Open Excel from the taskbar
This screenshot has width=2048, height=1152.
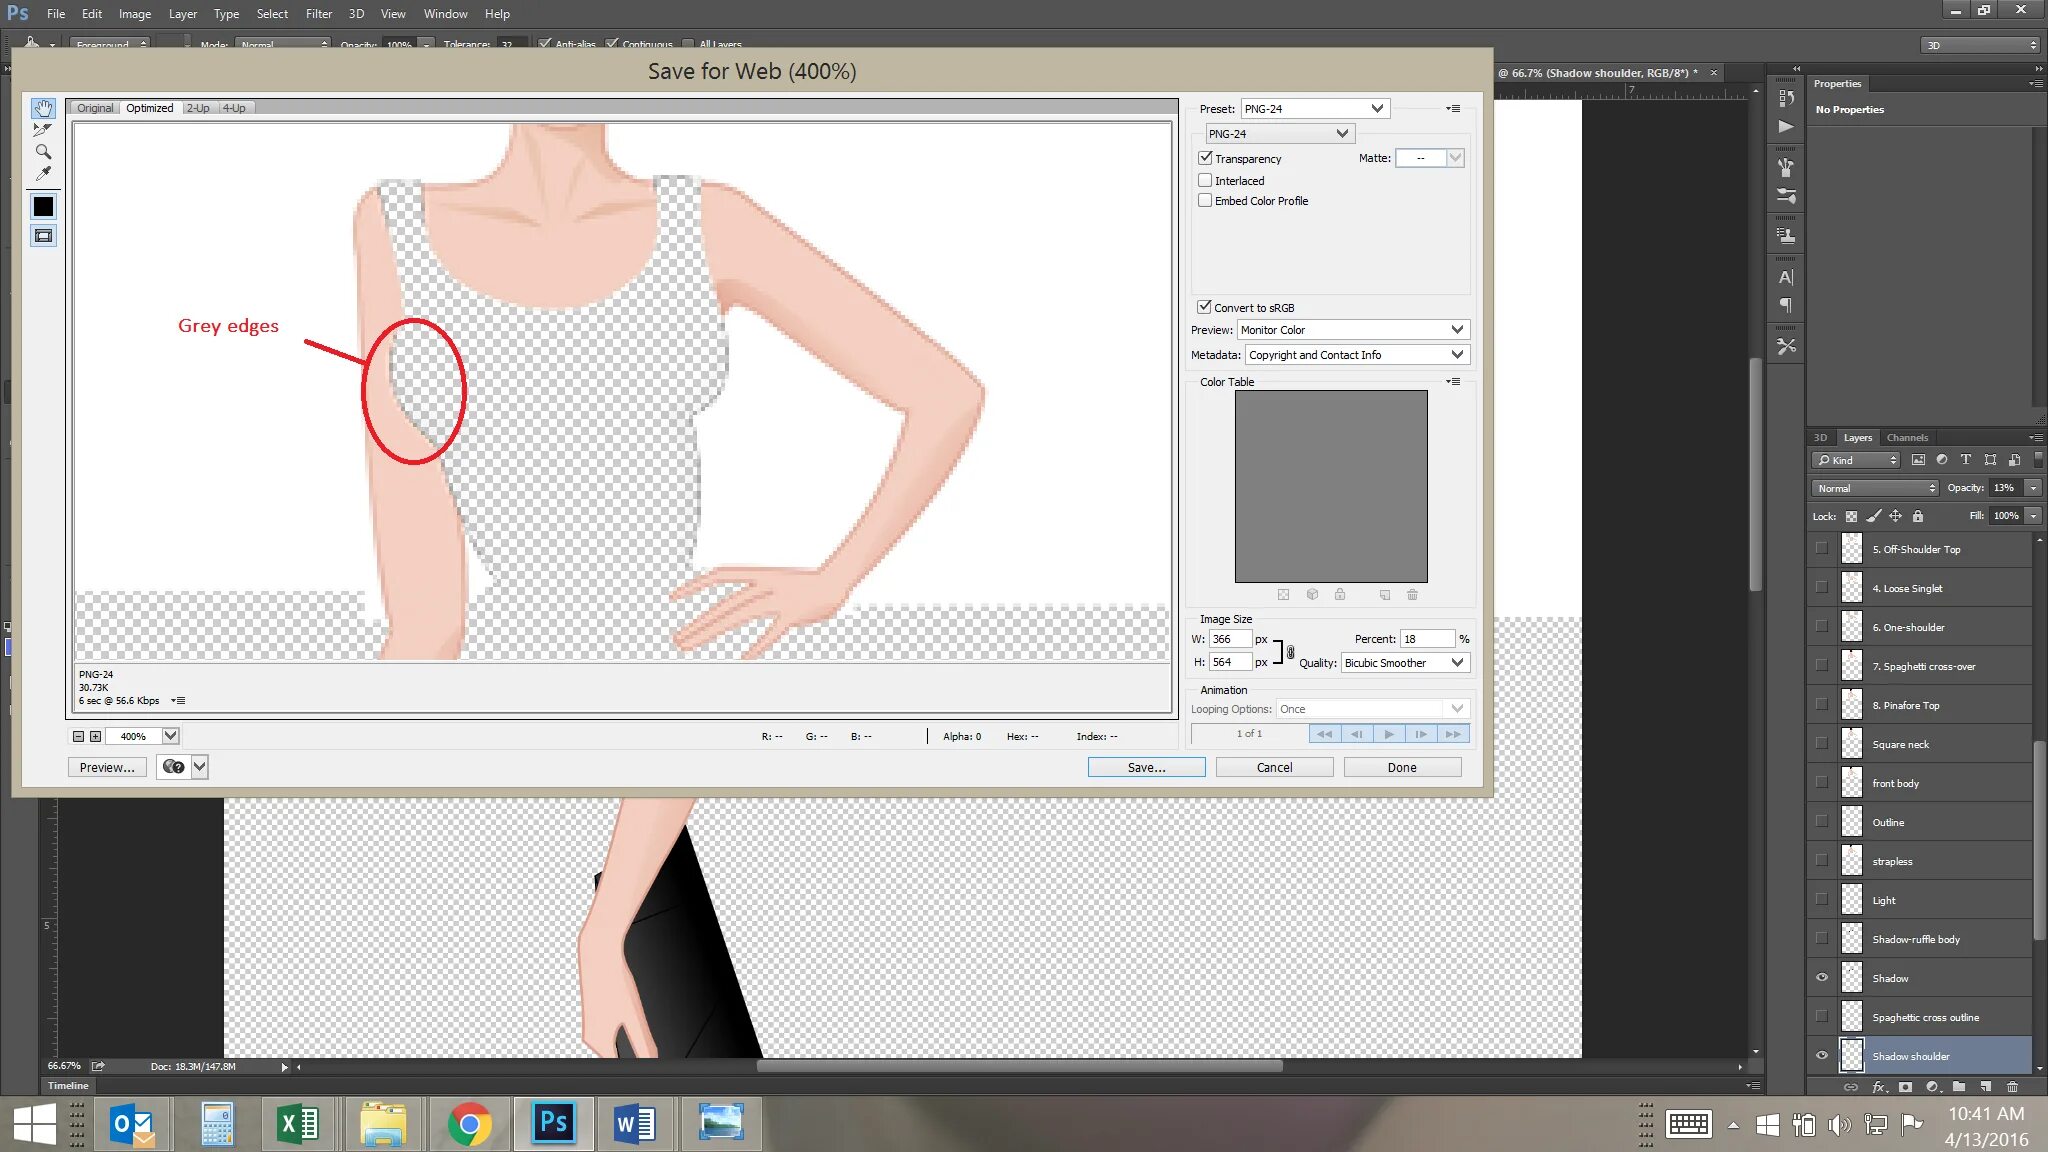pos(298,1124)
